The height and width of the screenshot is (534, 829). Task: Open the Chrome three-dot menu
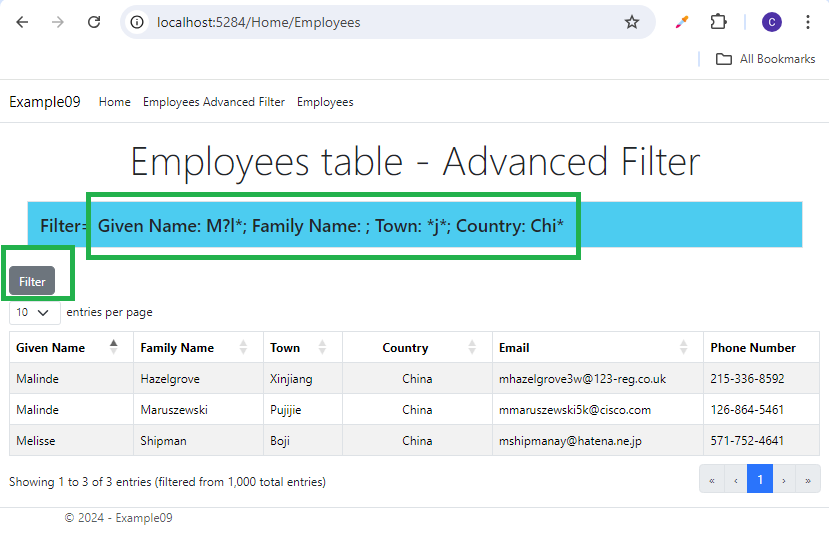807,22
